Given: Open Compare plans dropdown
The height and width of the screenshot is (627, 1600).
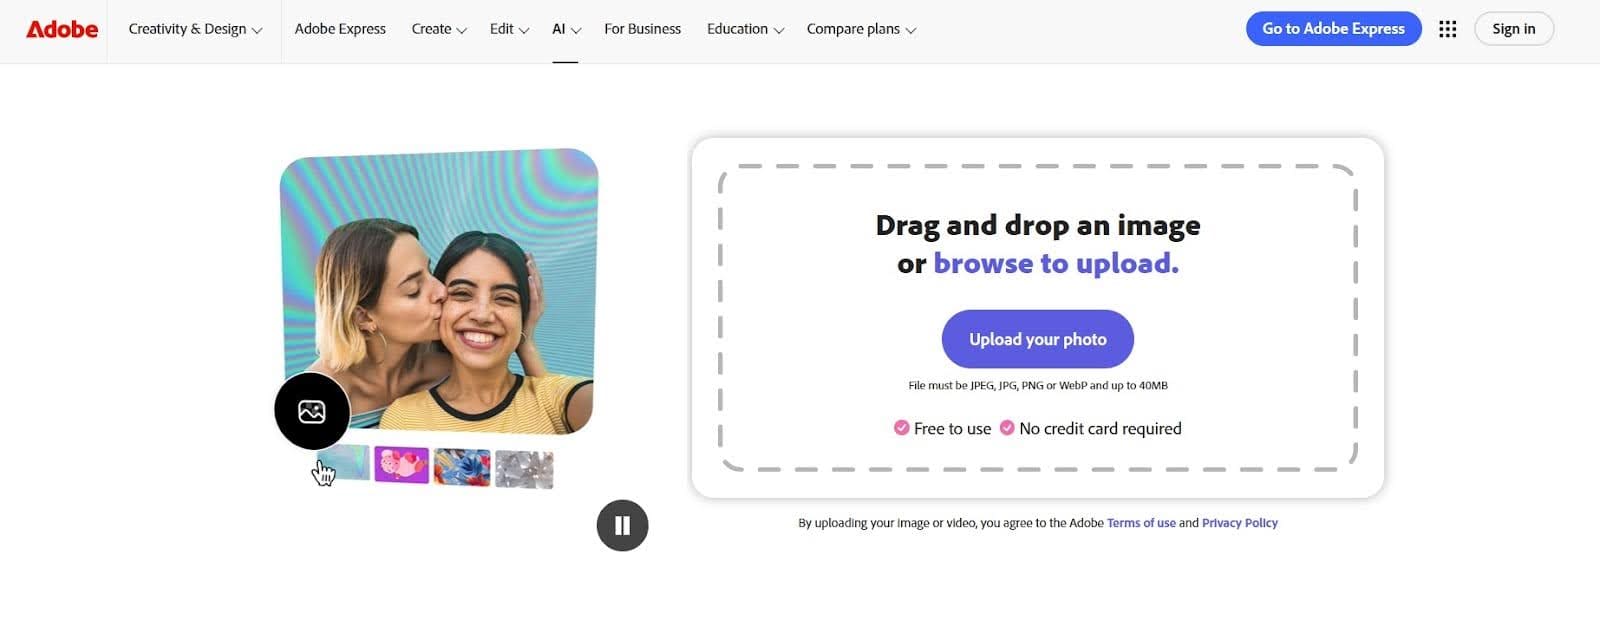Looking at the screenshot, I should (861, 29).
